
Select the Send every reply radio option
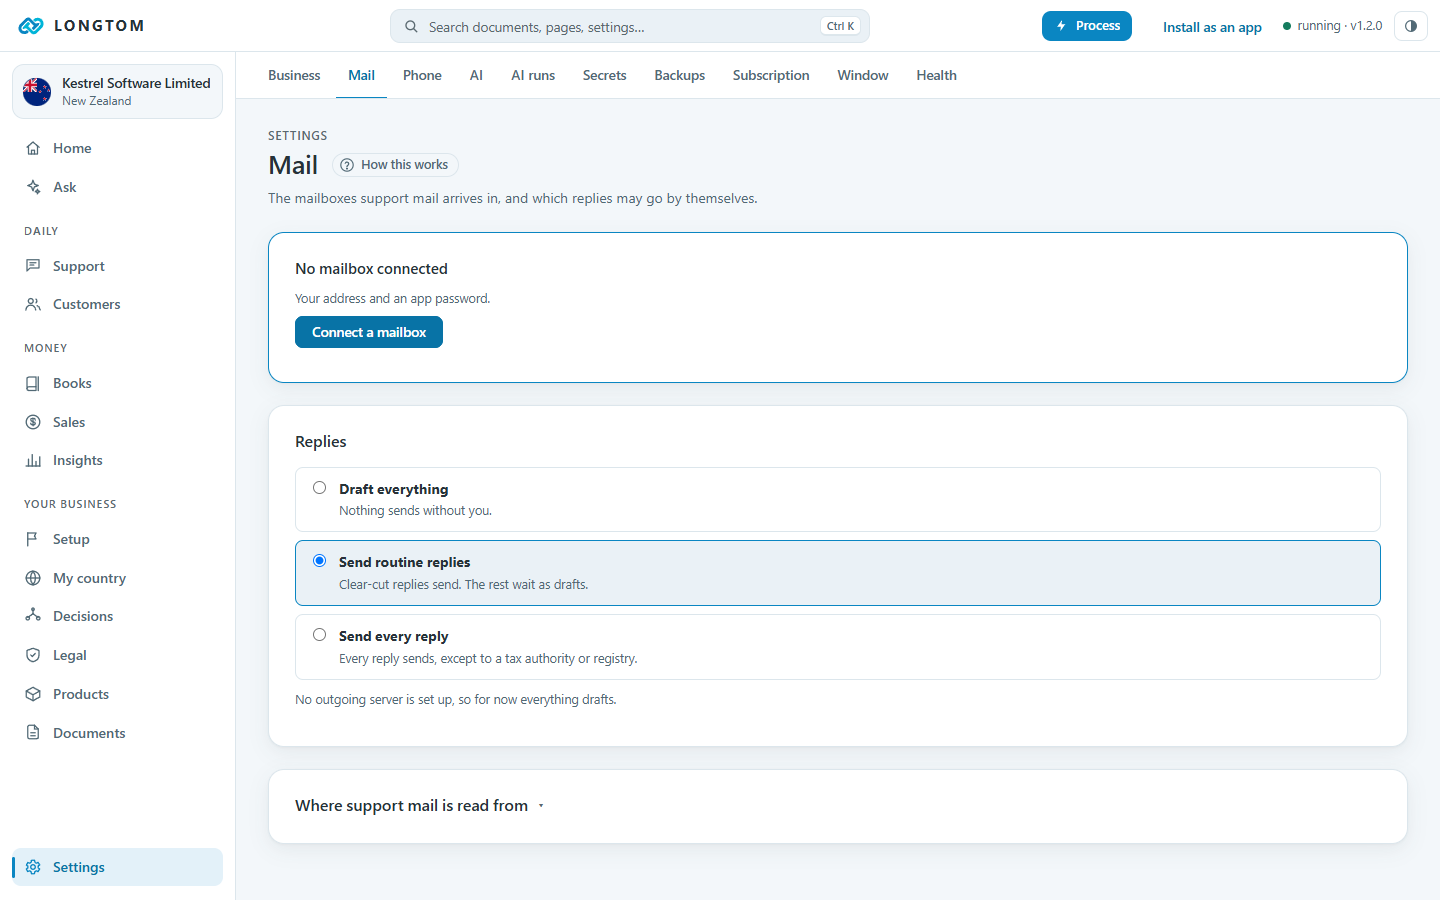tap(319, 635)
